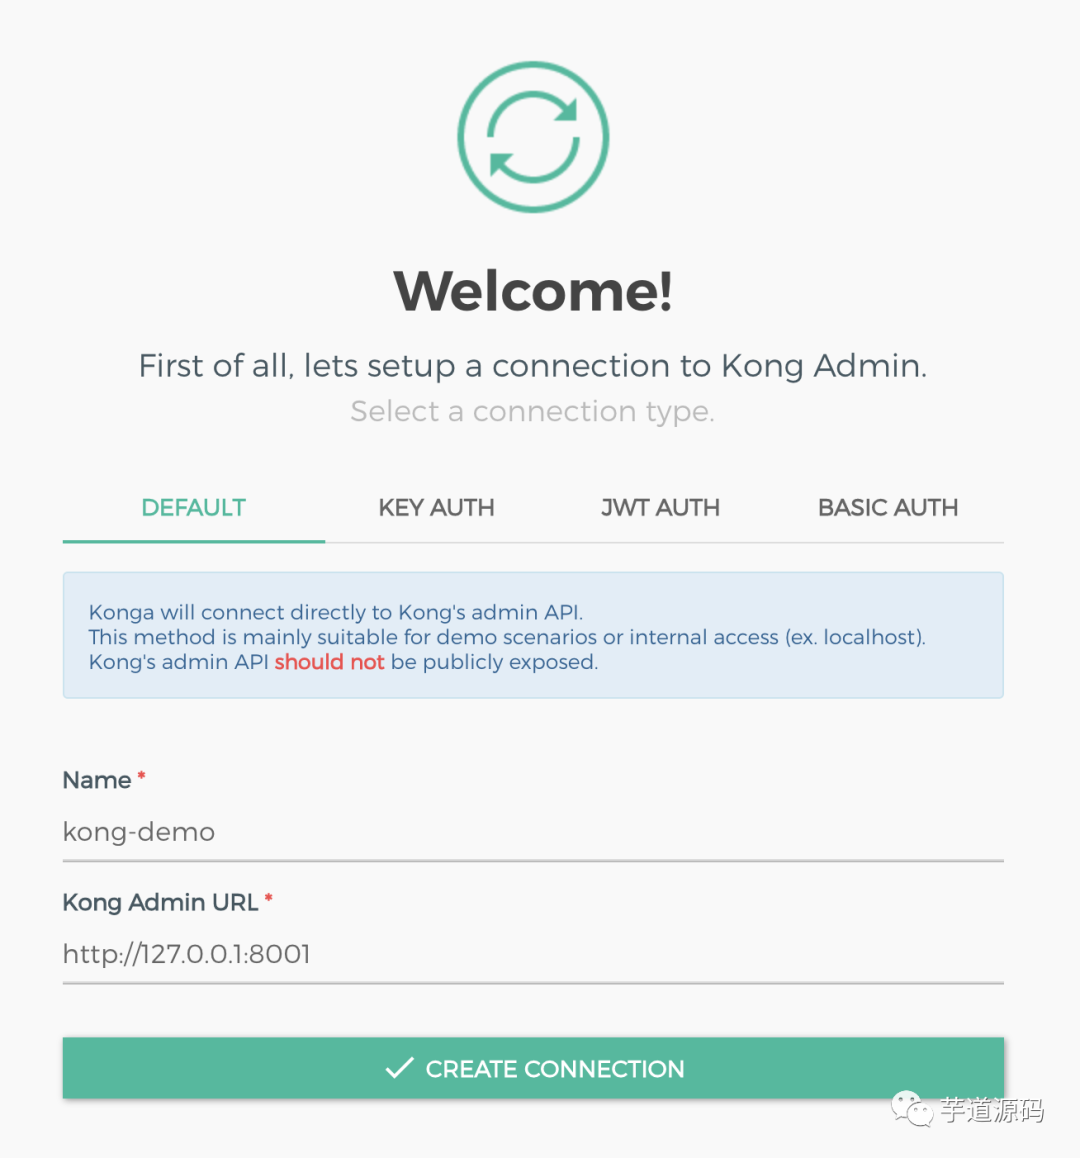Click the red asterisk beside Kong Admin URL
The width and height of the screenshot is (1080, 1158).
(268, 897)
